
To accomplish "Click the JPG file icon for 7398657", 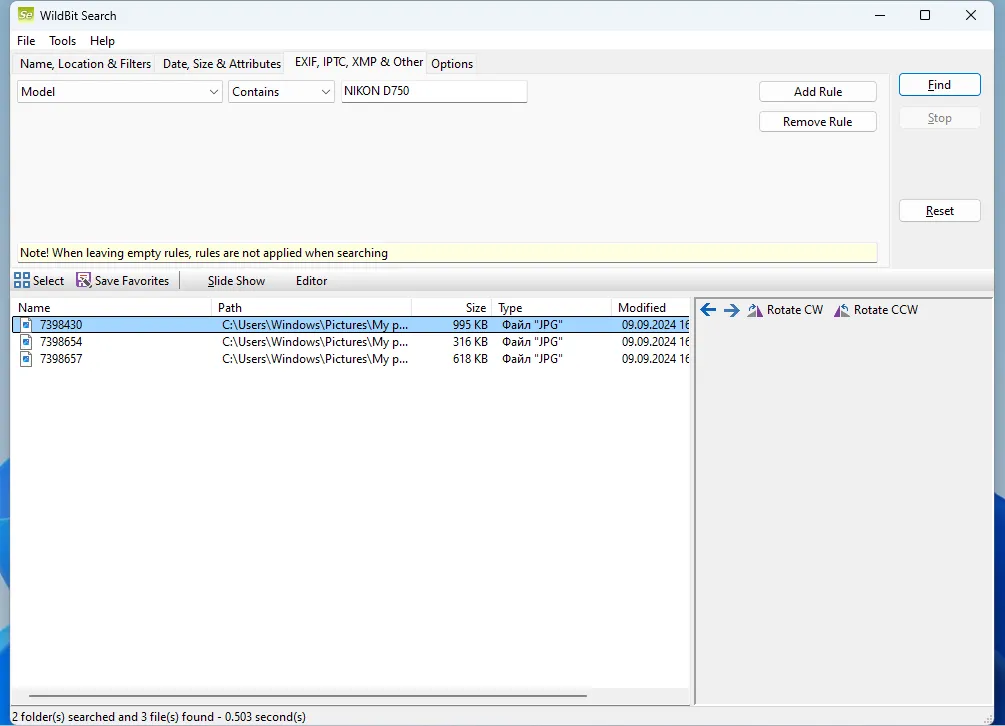I will (x=27, y=359).
